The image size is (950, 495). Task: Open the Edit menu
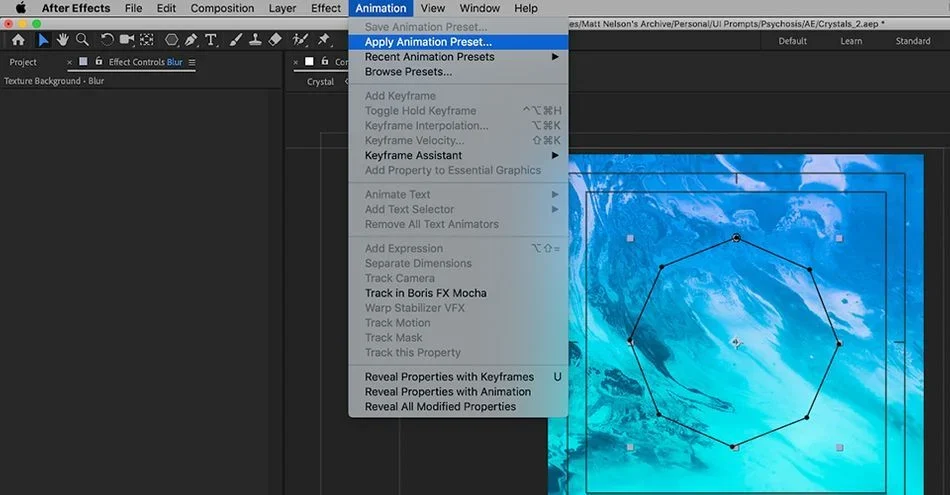point(166,8)
